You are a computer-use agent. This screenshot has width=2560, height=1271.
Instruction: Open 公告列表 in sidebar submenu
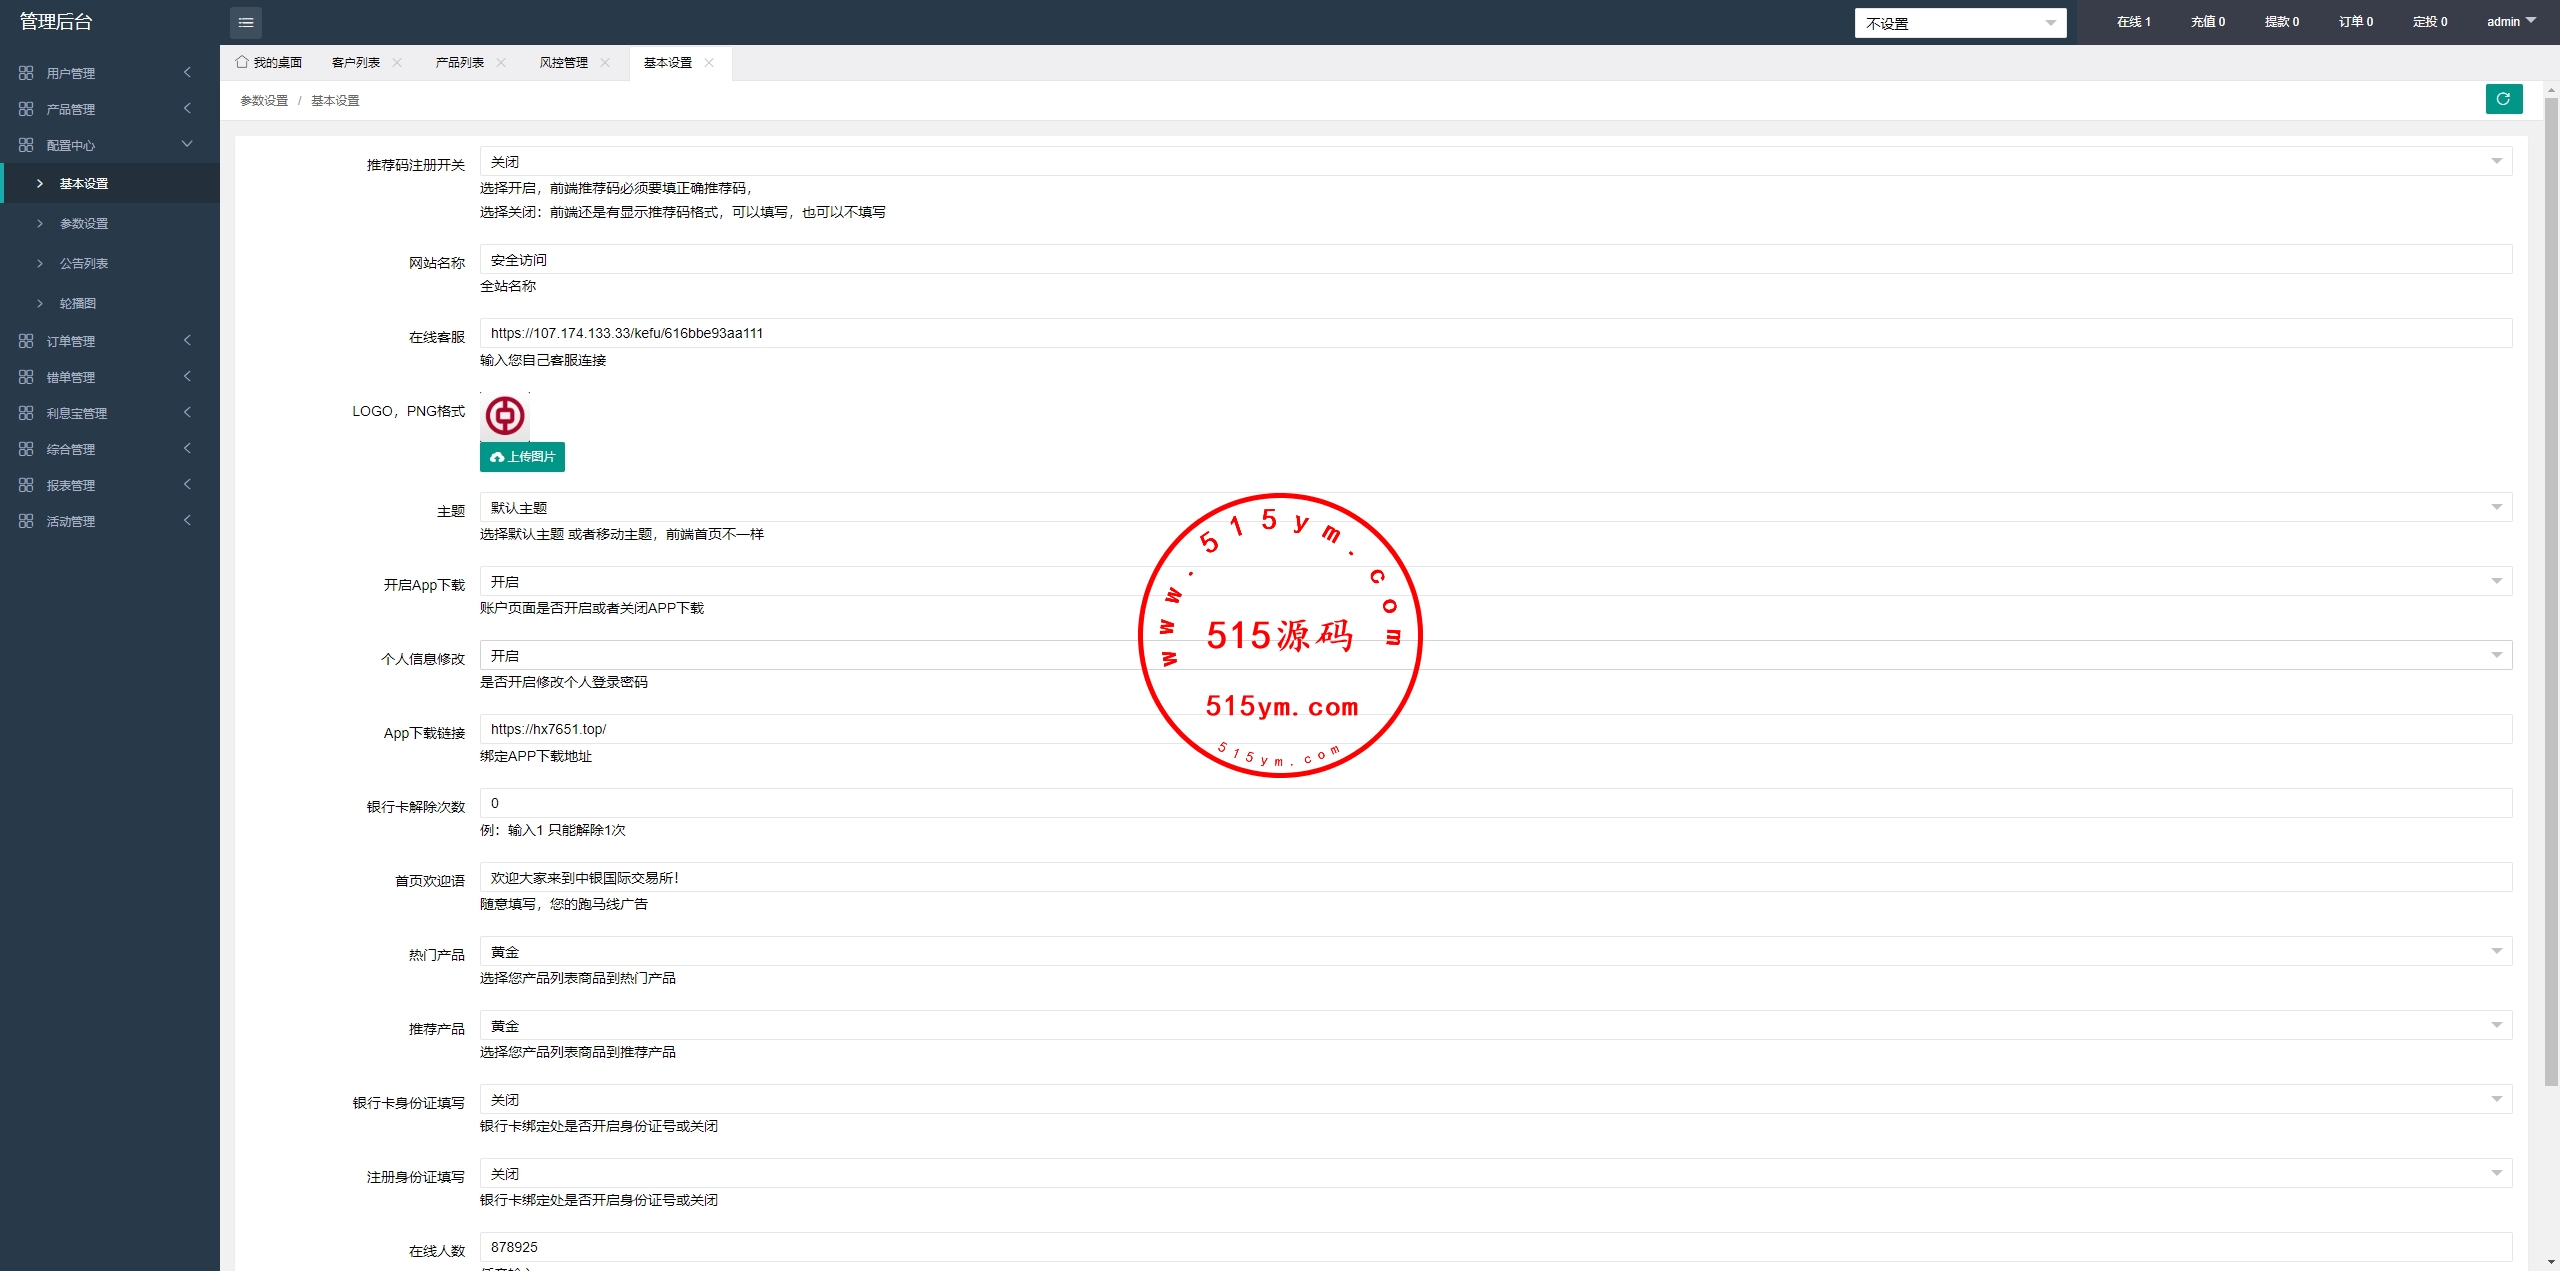(84, 263)
